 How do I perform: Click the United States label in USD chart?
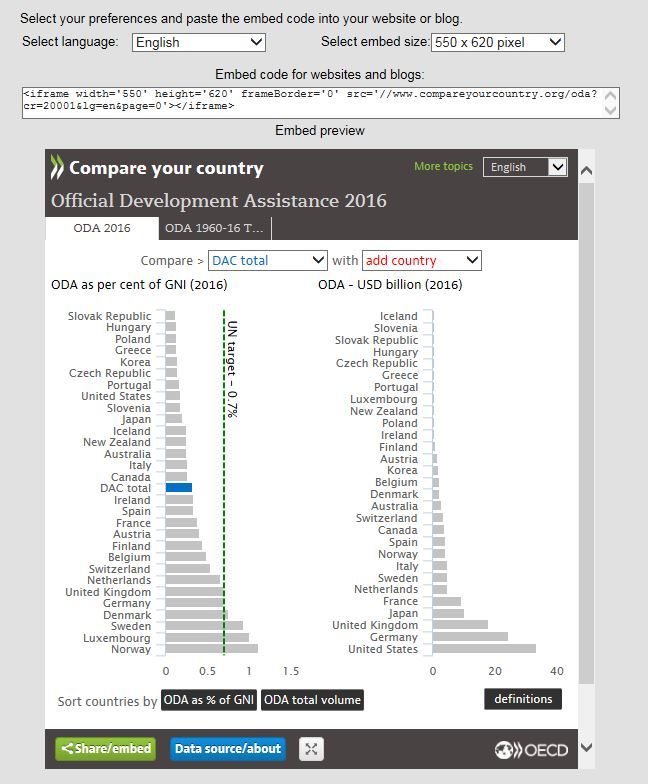(382, 649)
